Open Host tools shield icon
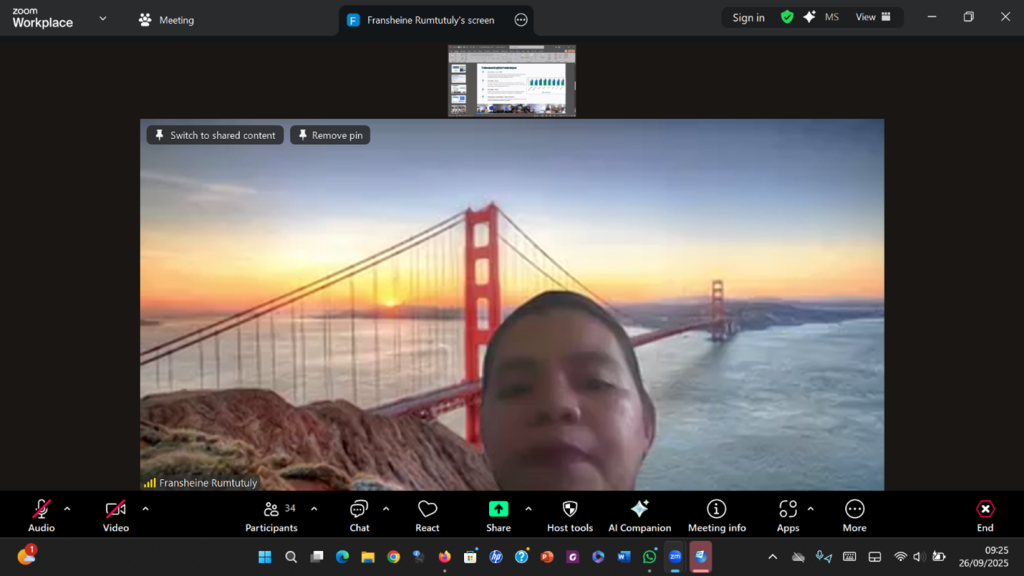Image resolution: width=1024 pixels, height=576 pixels. [x=569, y=516]
